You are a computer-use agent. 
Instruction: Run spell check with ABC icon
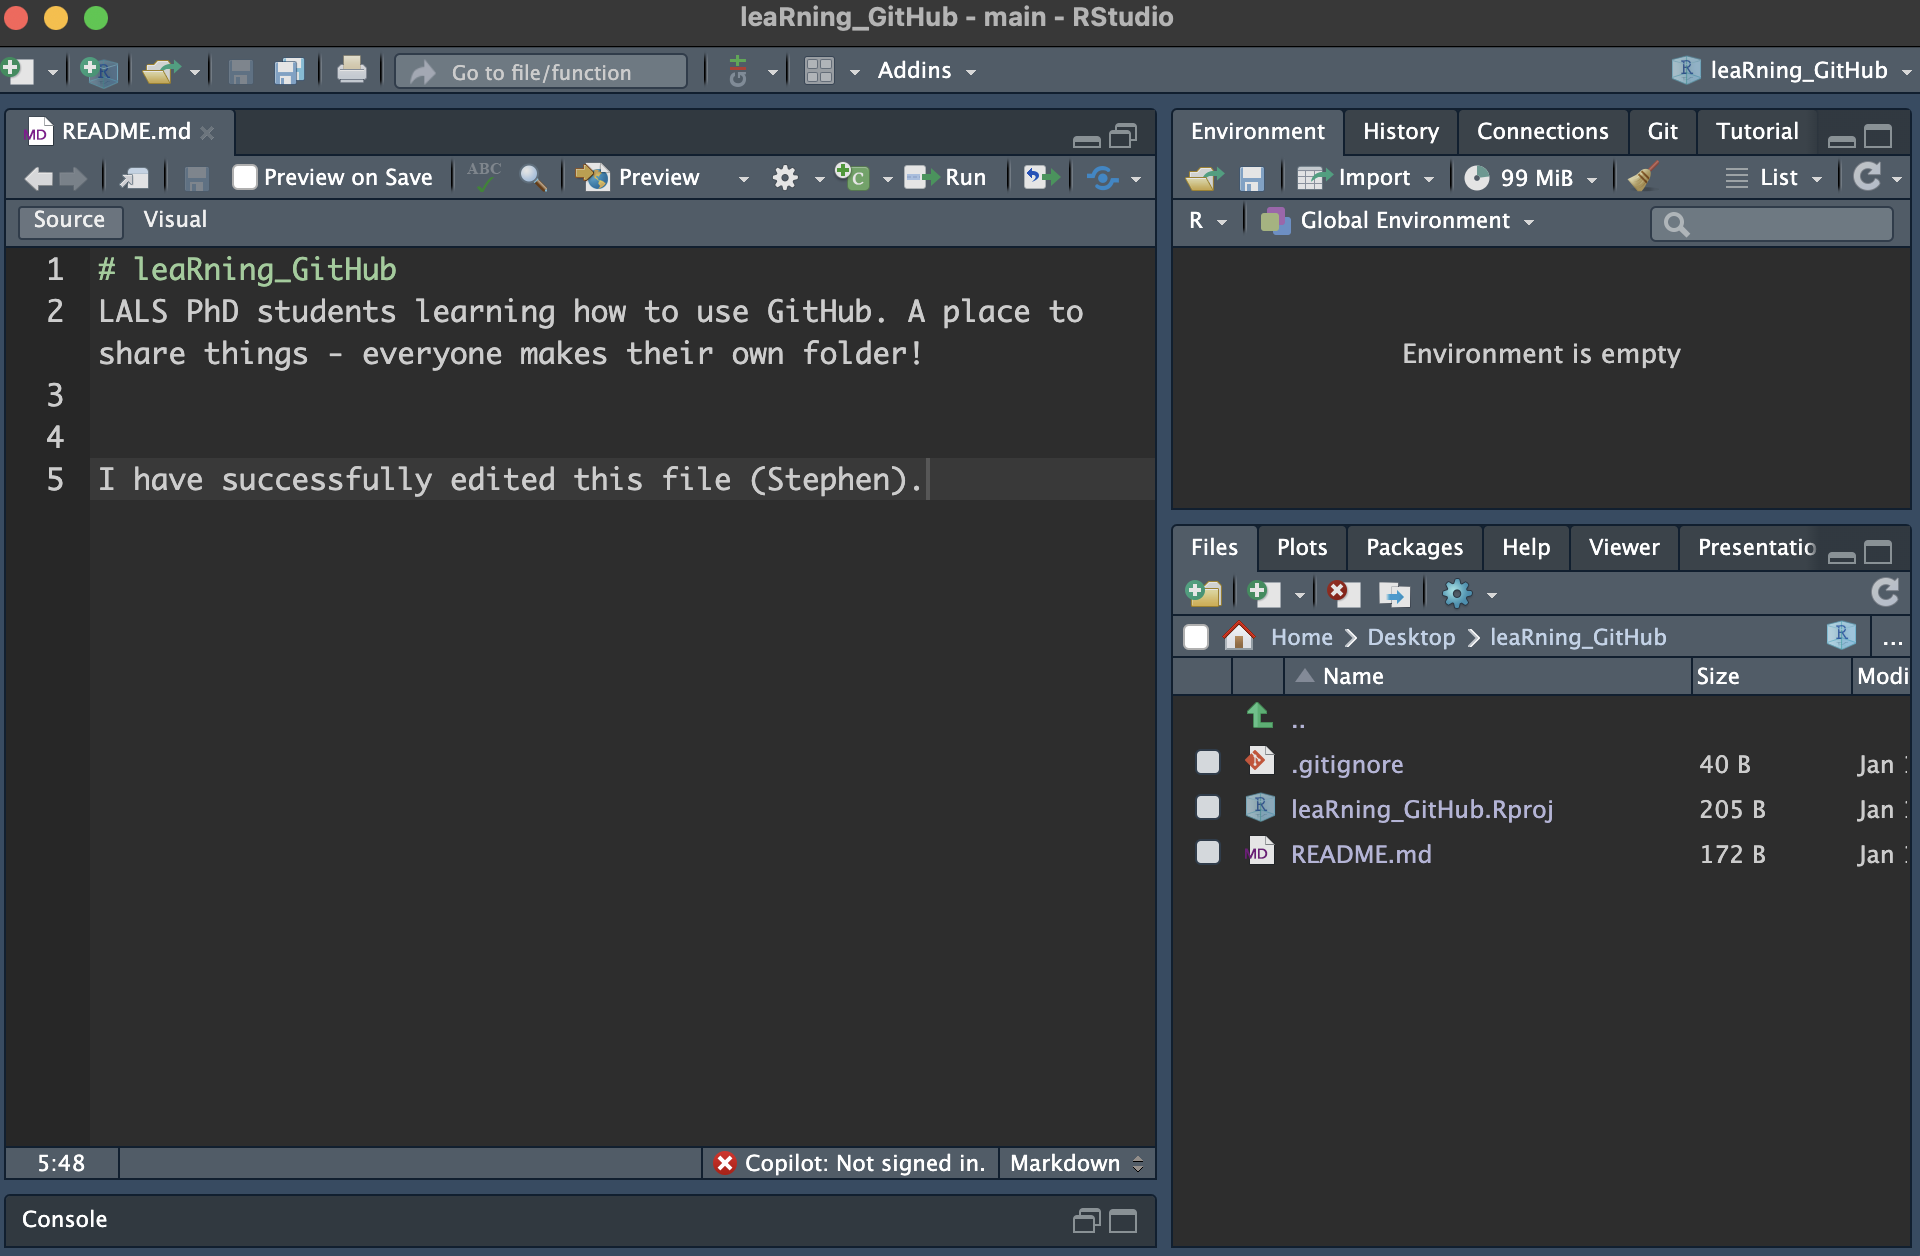tap(484, 176)
